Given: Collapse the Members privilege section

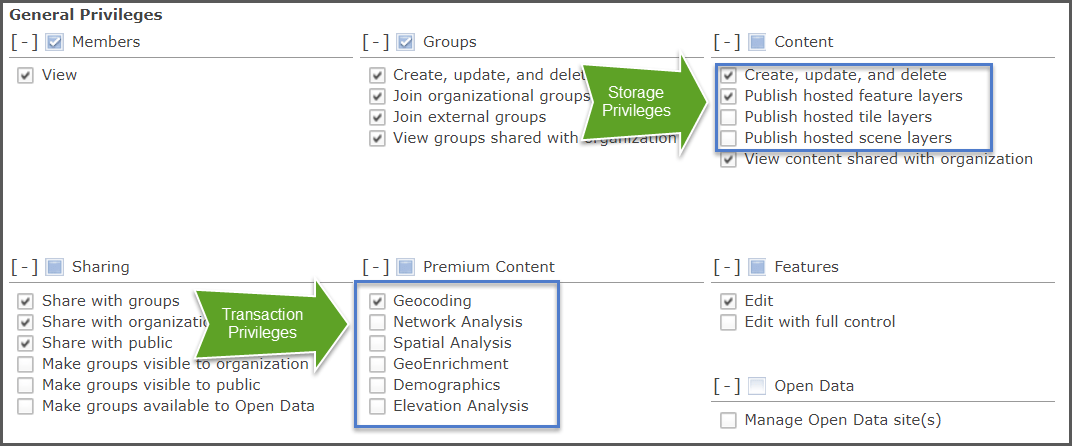Looking at the screenshot, I should 24,42.
